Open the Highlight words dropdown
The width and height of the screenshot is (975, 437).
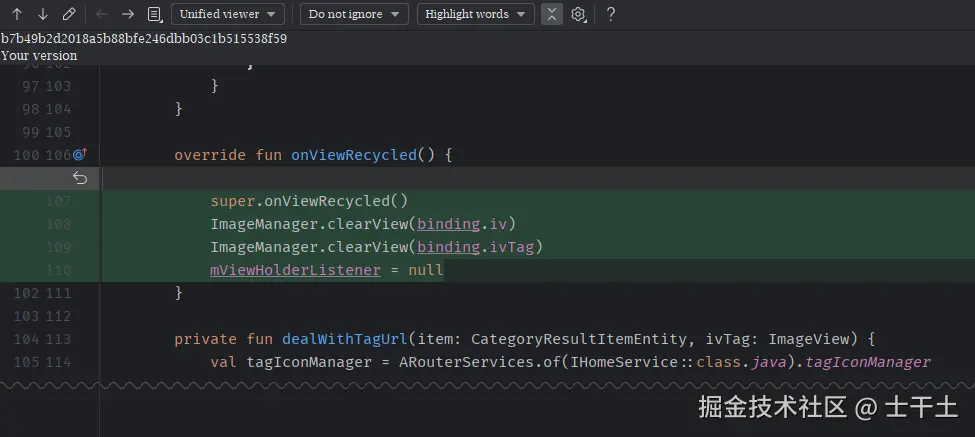475,14
